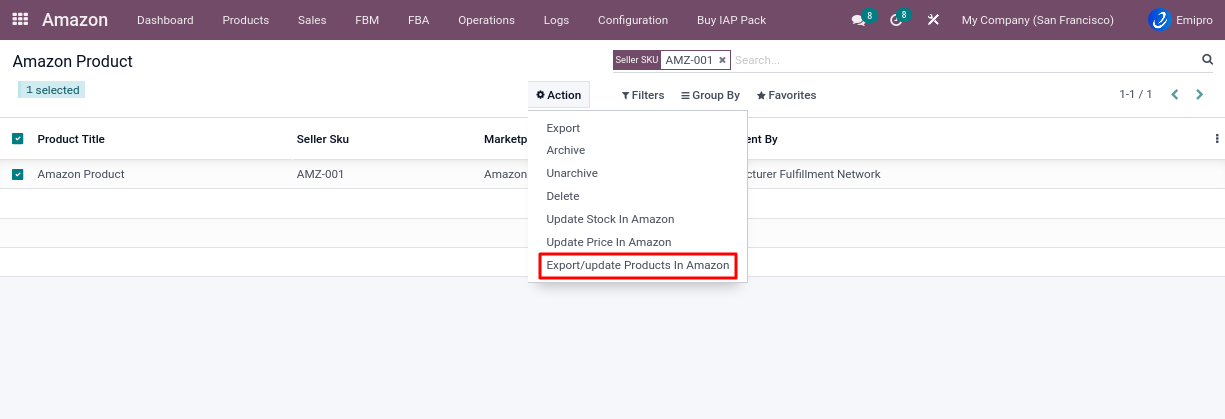Go to next page arrow
This screenshot has height=419, width=1225.
point(1201,95)
